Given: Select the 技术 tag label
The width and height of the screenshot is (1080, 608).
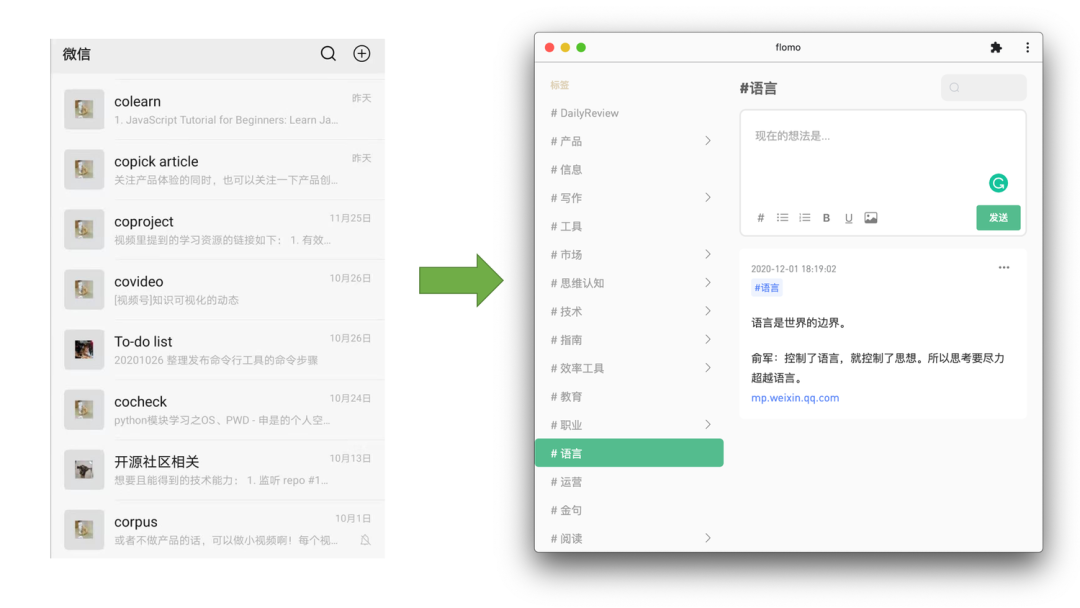Looking at the screenshot, I should coord(566,311).
